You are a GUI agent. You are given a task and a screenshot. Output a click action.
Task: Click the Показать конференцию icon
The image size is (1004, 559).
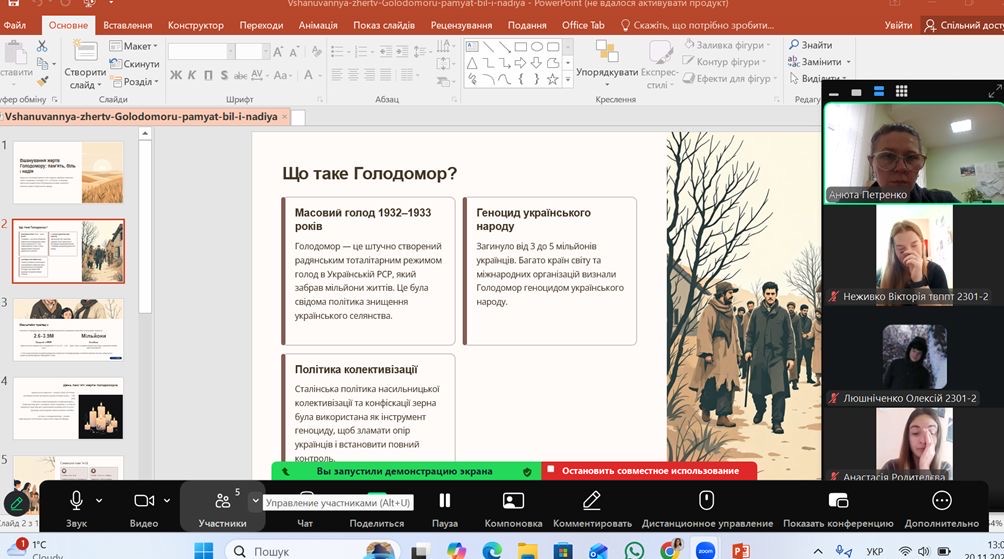[x=838, y=501]
